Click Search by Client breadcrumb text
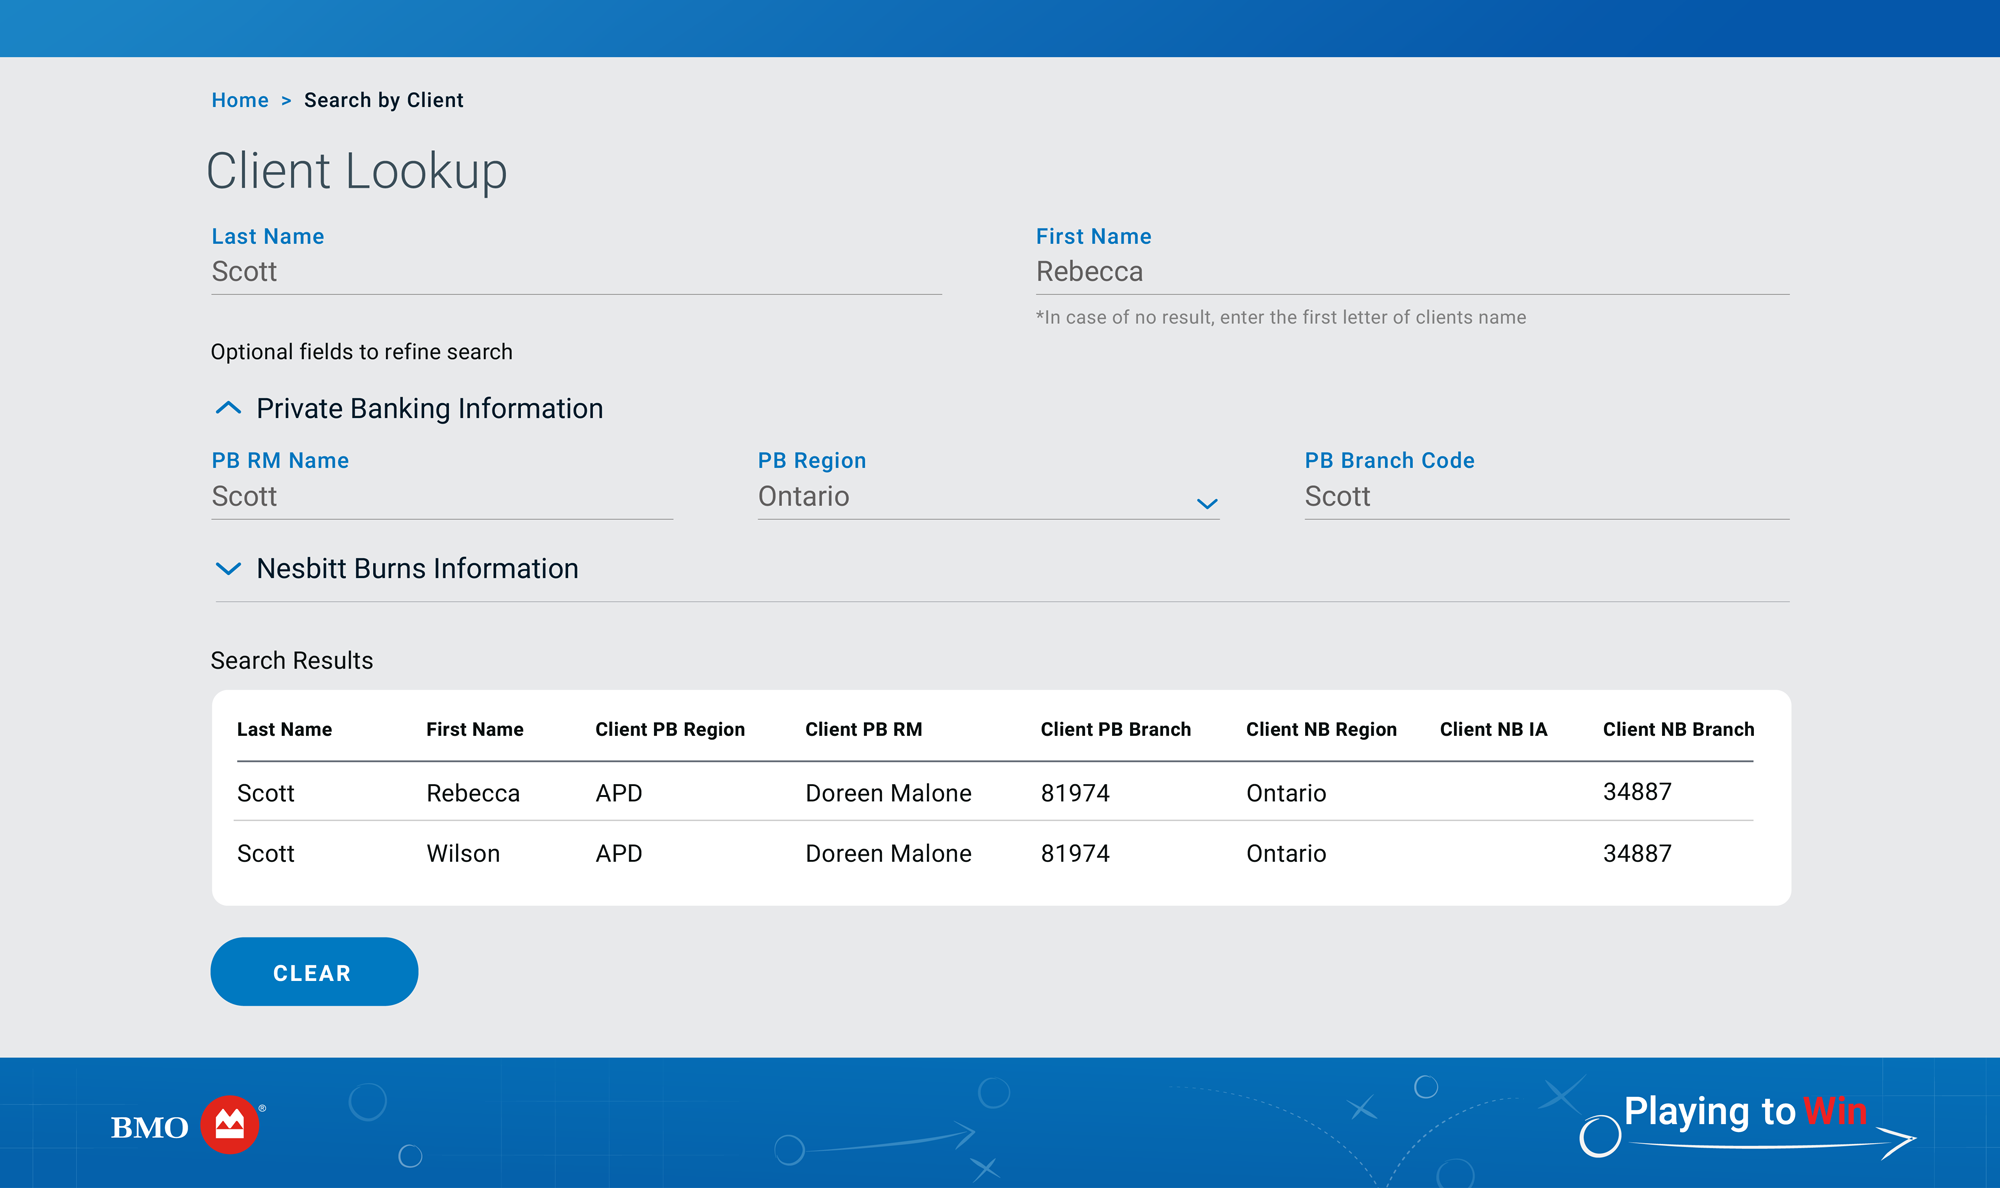The height and width of the screenshot is (1188, 2000). click(x=383, y=100)
